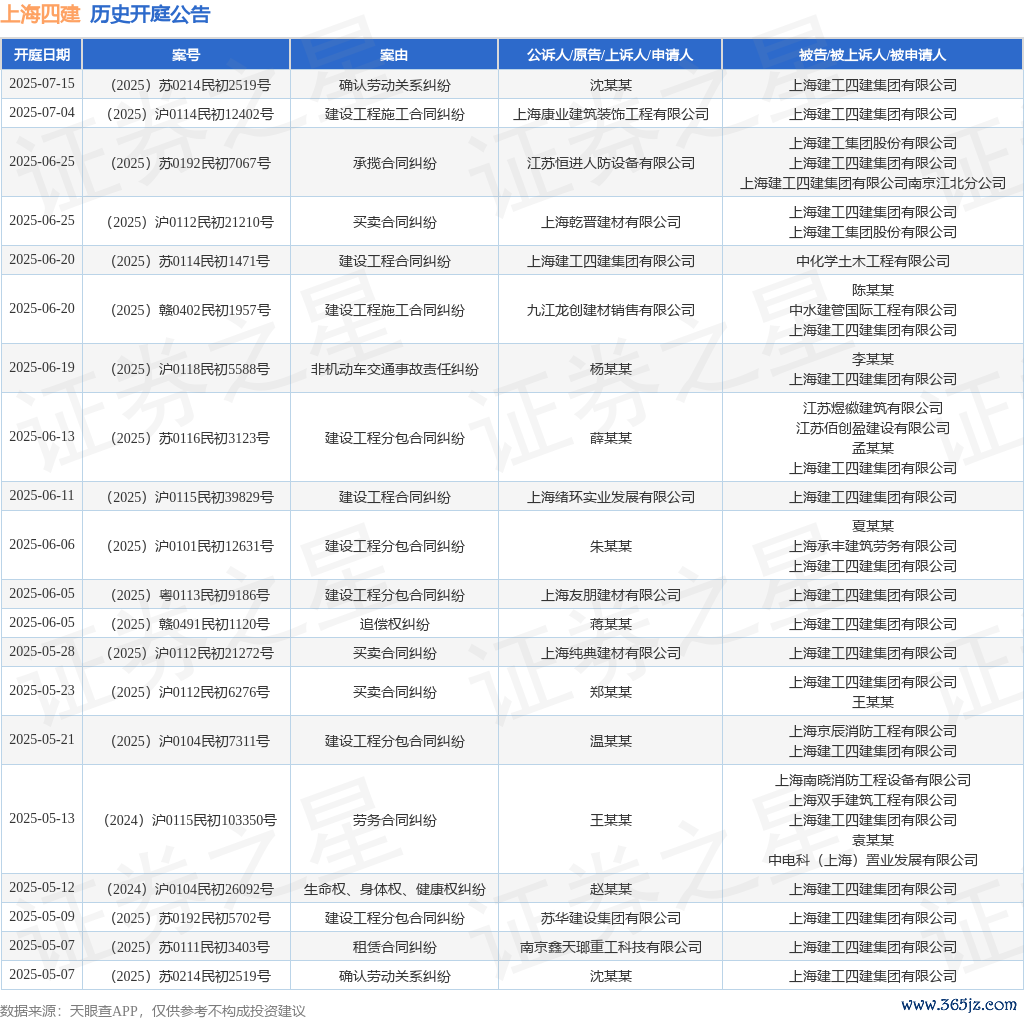Select case number (2024) 沪0104民初26092号
Screen dimensions: 1024x1020
190,889
